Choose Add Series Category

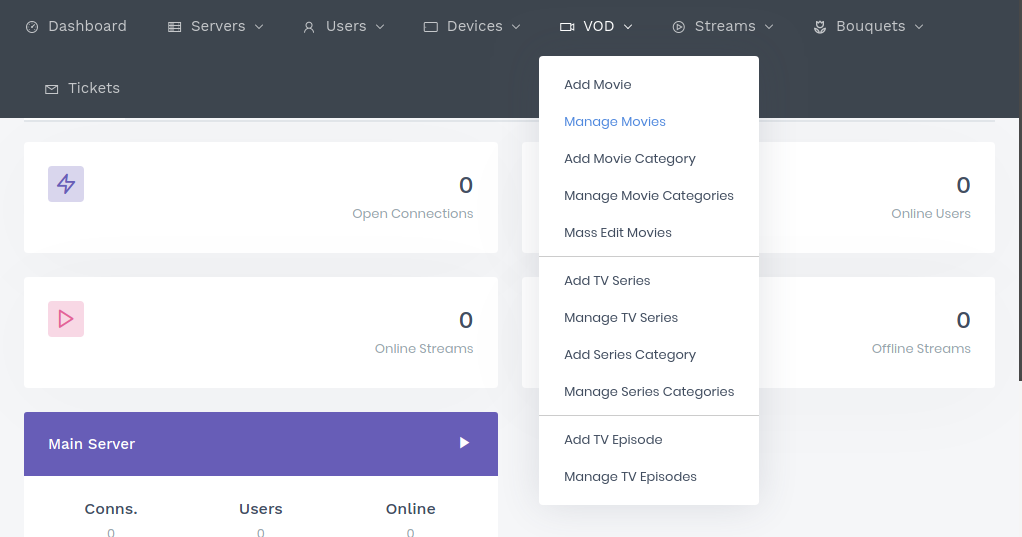tap(630, 355)
